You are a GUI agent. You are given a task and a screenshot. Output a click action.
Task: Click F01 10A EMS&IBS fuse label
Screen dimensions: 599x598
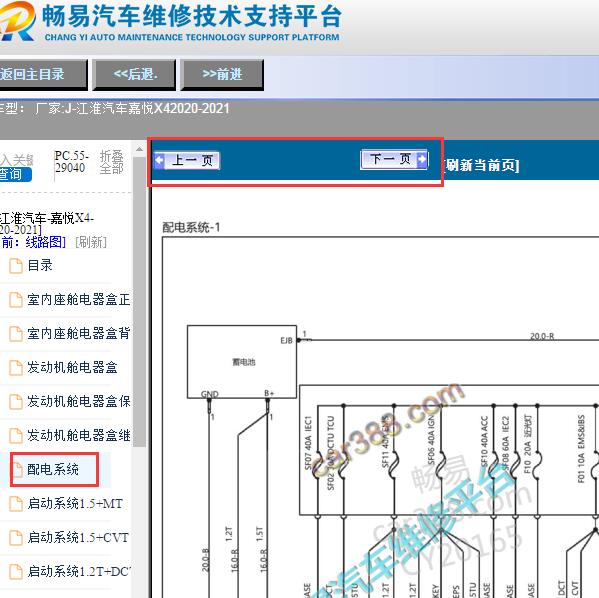click(581, 449)
